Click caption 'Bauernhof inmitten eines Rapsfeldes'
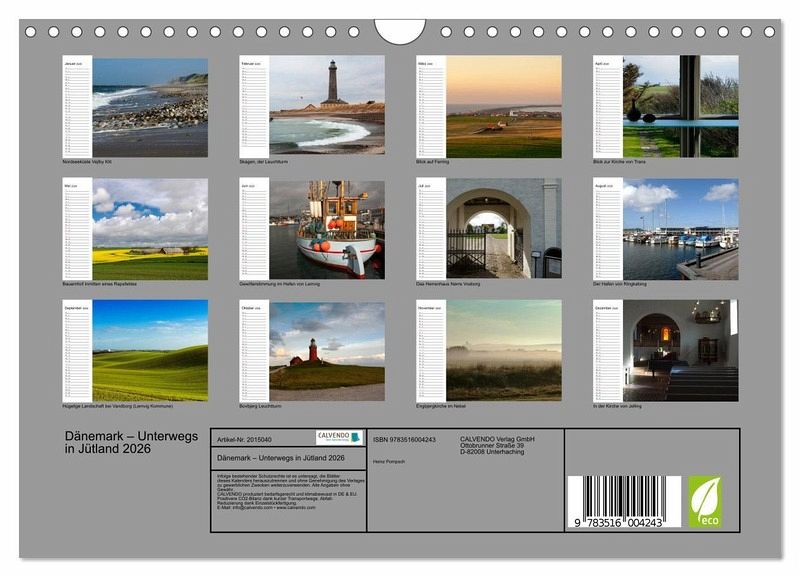The height and width of the screenshot is (577, 800). [x=99, y=284]
